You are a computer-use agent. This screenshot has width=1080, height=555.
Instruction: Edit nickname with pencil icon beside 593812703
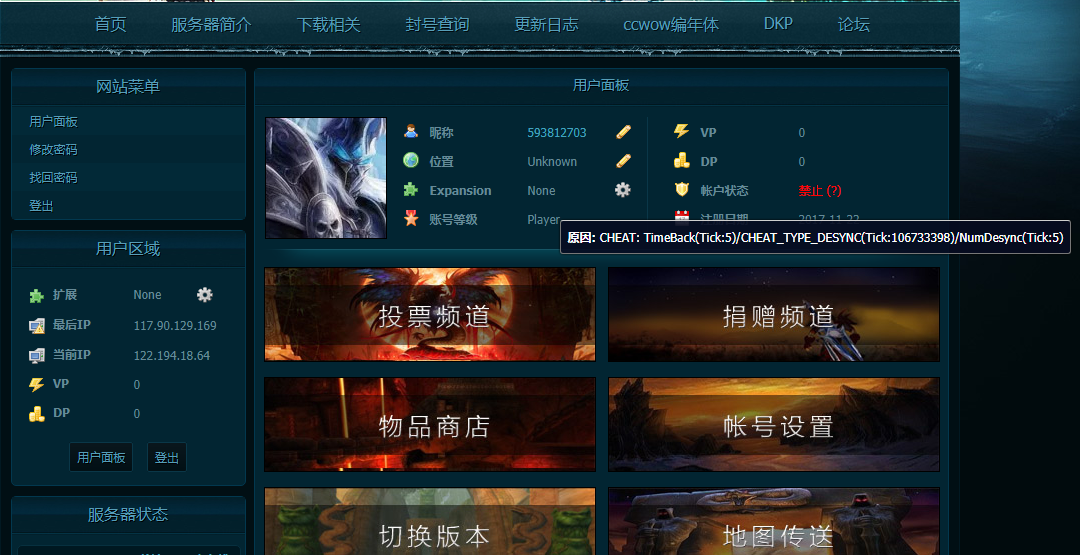coord(623,132)
